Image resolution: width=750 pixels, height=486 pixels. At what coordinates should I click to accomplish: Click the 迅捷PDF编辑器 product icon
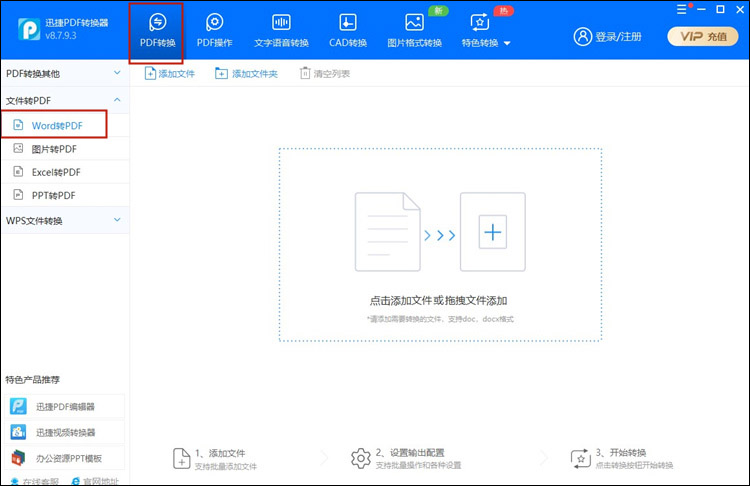pos(19,407)
